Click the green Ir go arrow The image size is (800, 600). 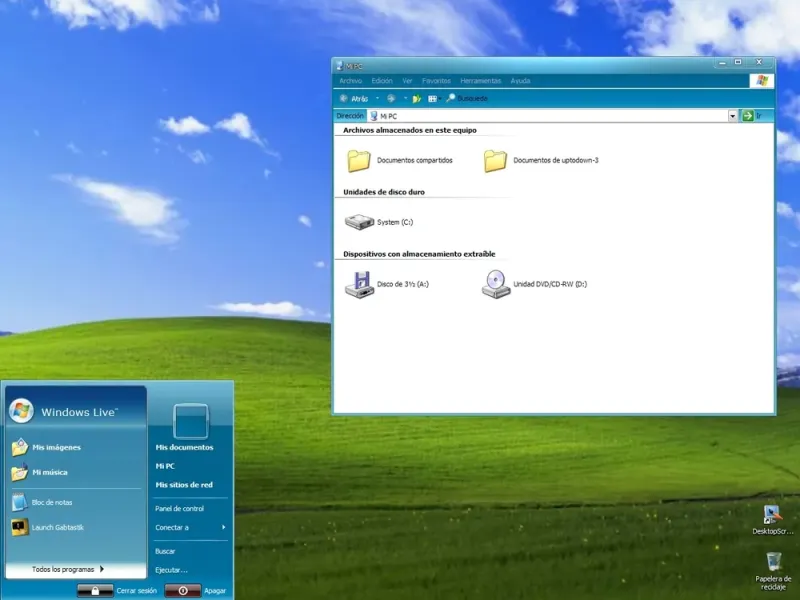[747, 116]
